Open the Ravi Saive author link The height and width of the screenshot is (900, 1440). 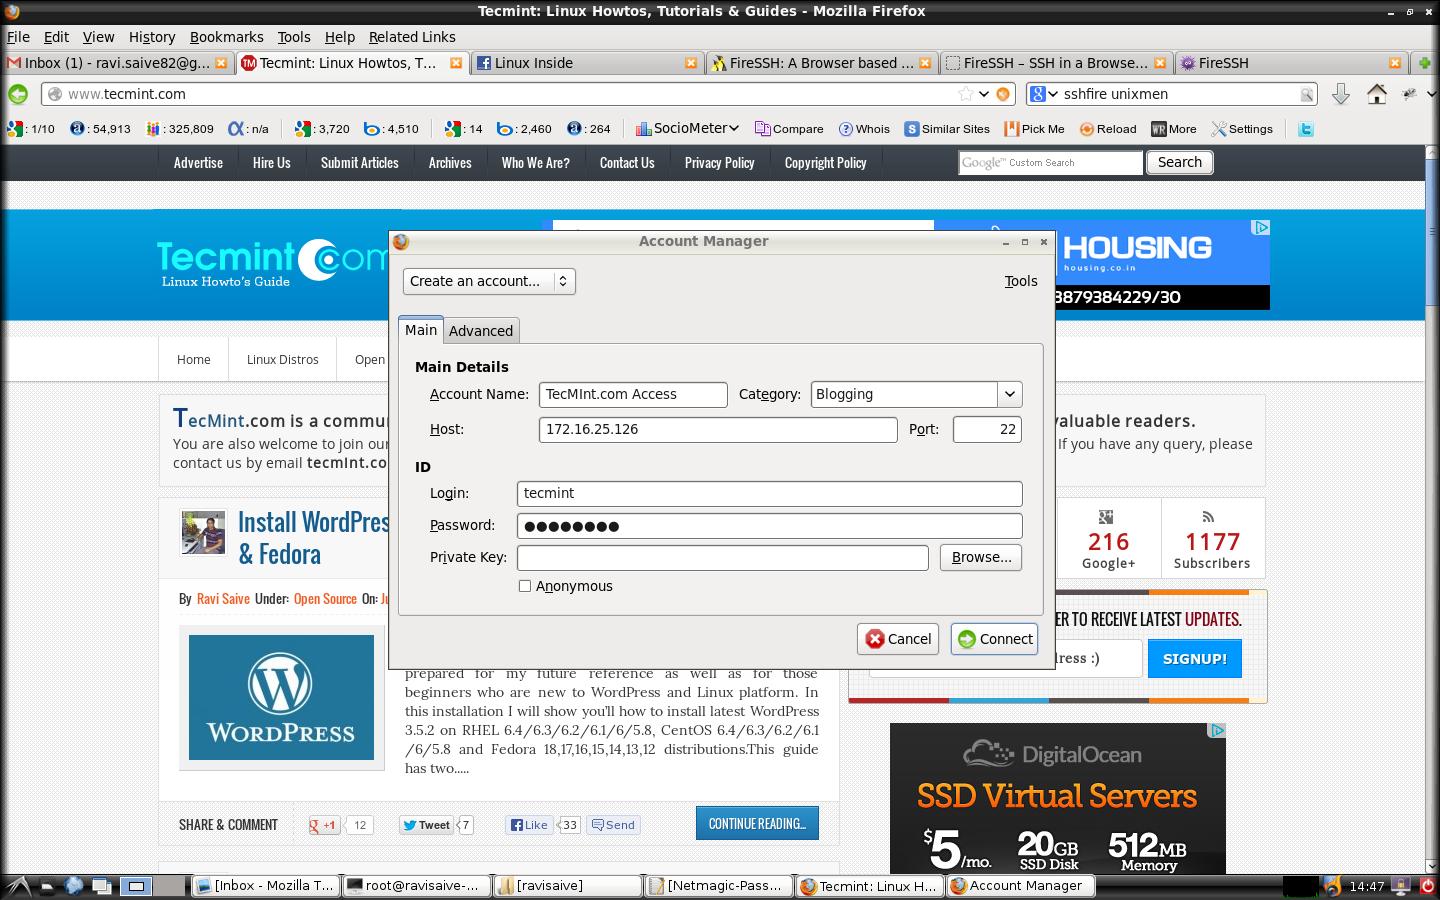point(223,599)
